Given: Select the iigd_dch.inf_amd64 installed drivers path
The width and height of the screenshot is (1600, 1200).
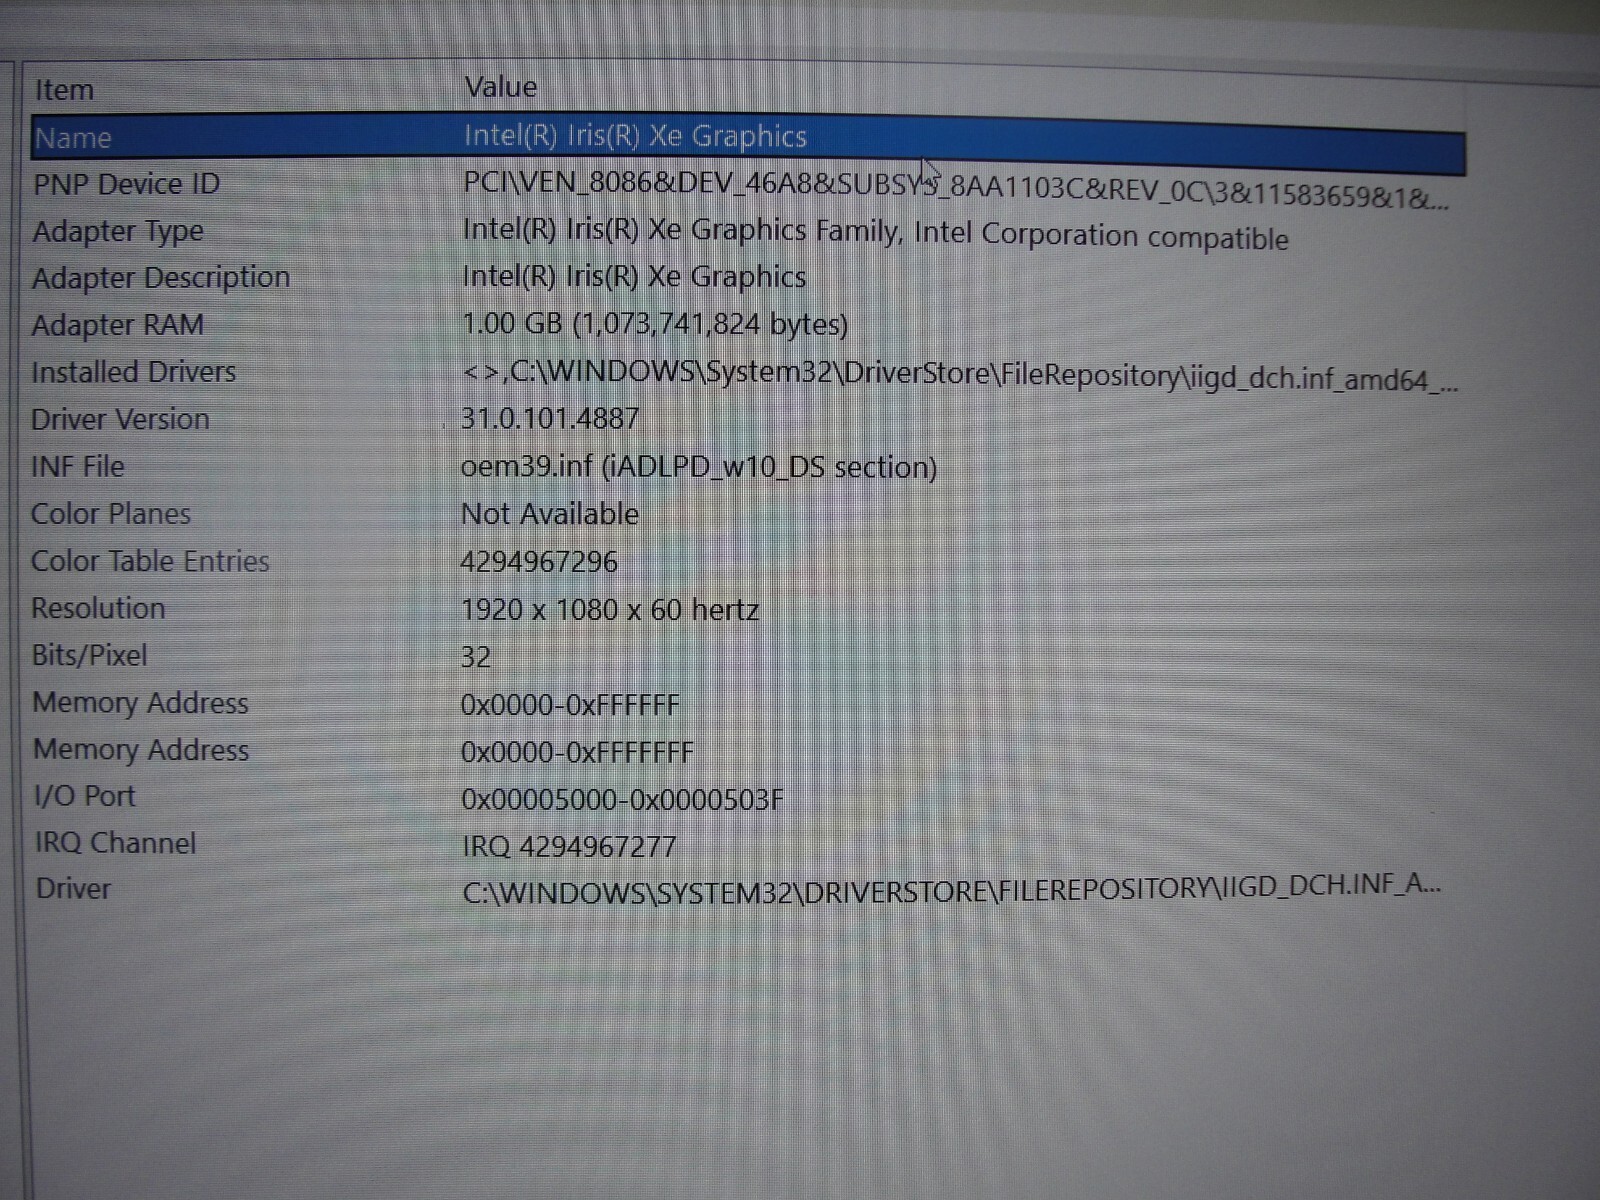Looking at the screenshot, I should click(960, 376).
